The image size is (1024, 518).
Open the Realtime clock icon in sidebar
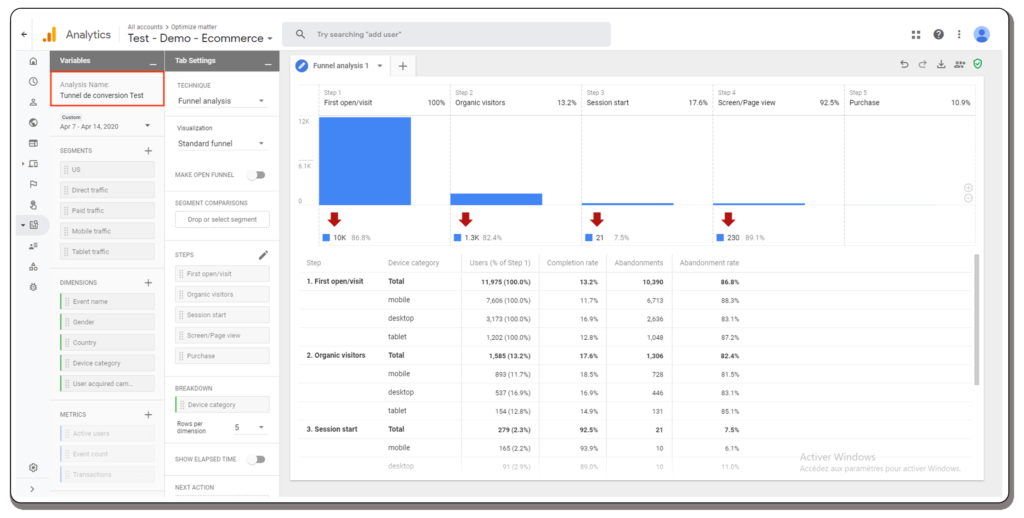(33, 82)
